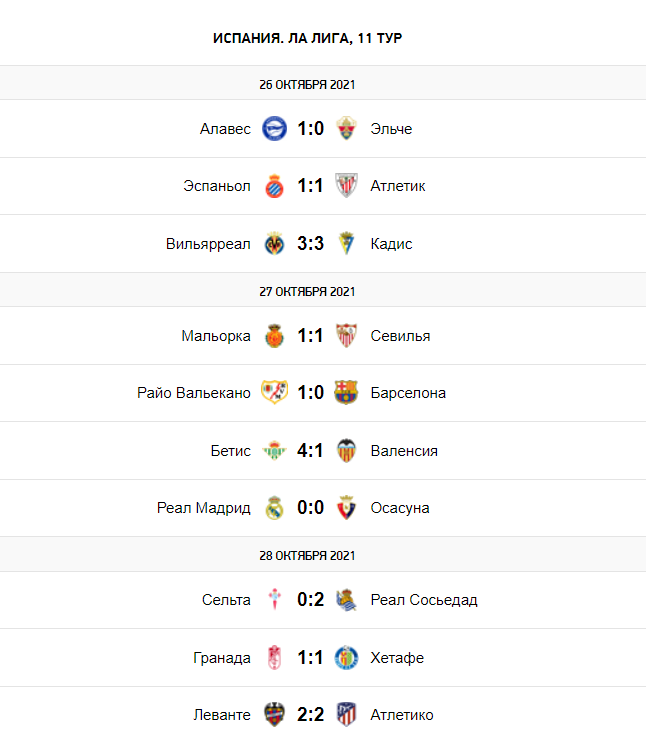
Task: Click the Espanyol club crest
Action: 274,186
